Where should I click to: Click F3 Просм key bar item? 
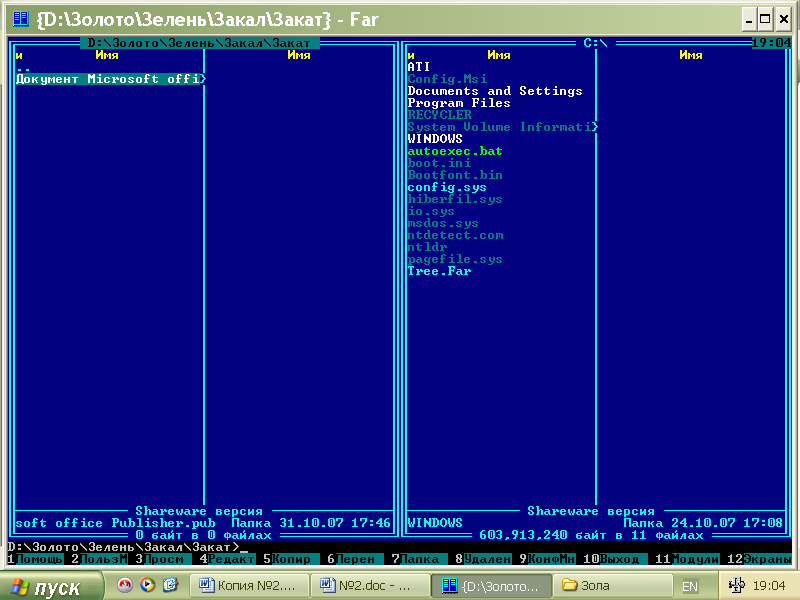pos(163,559)
